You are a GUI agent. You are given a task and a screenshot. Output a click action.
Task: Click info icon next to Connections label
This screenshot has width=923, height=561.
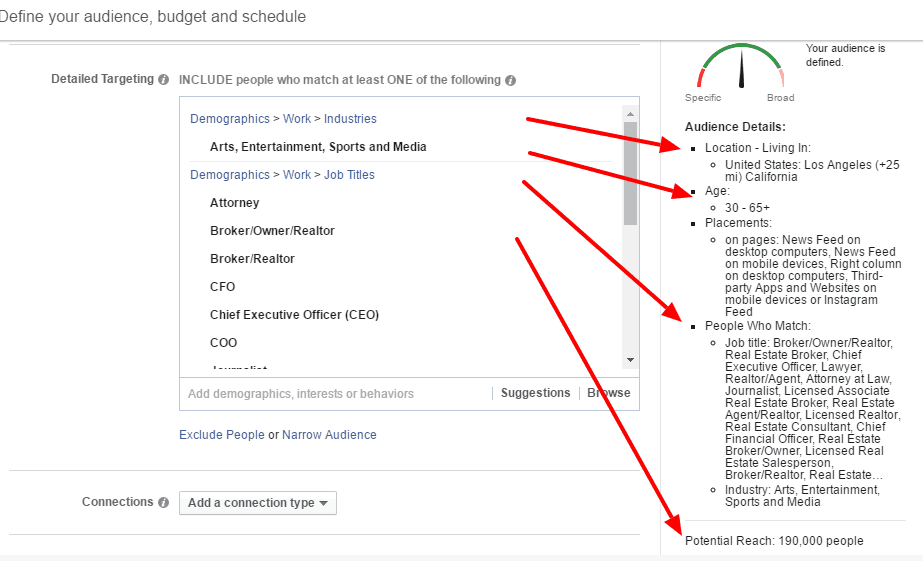click(x=164, y=502)
